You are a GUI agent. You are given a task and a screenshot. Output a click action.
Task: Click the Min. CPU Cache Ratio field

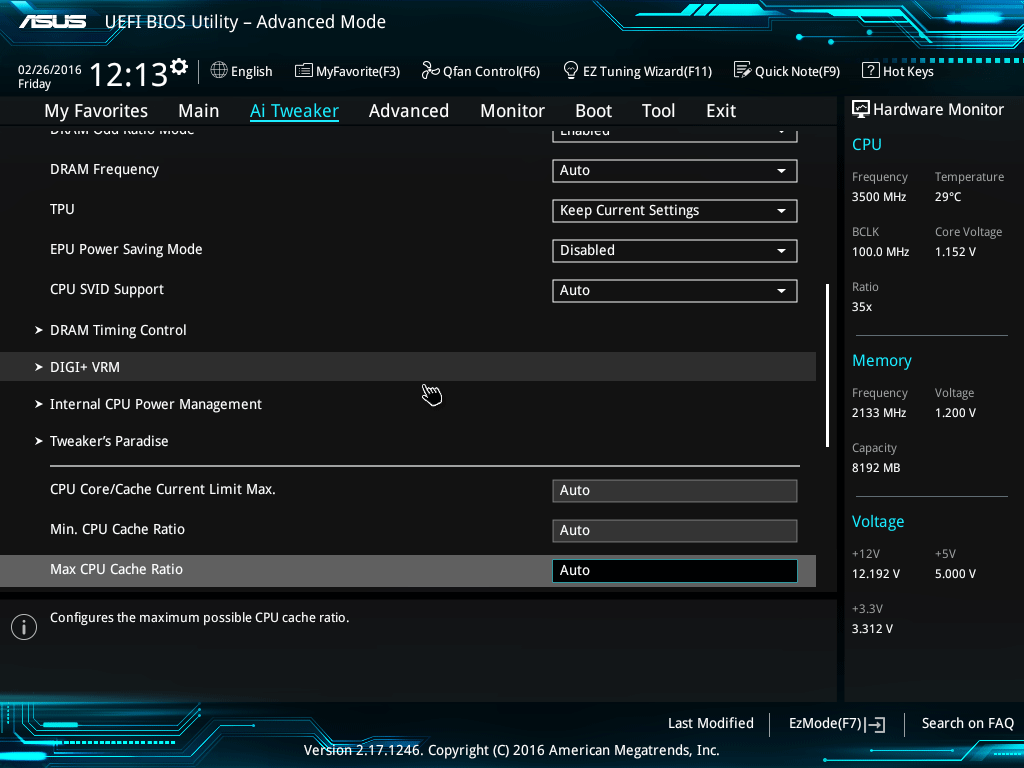click(x=674, y=531)
